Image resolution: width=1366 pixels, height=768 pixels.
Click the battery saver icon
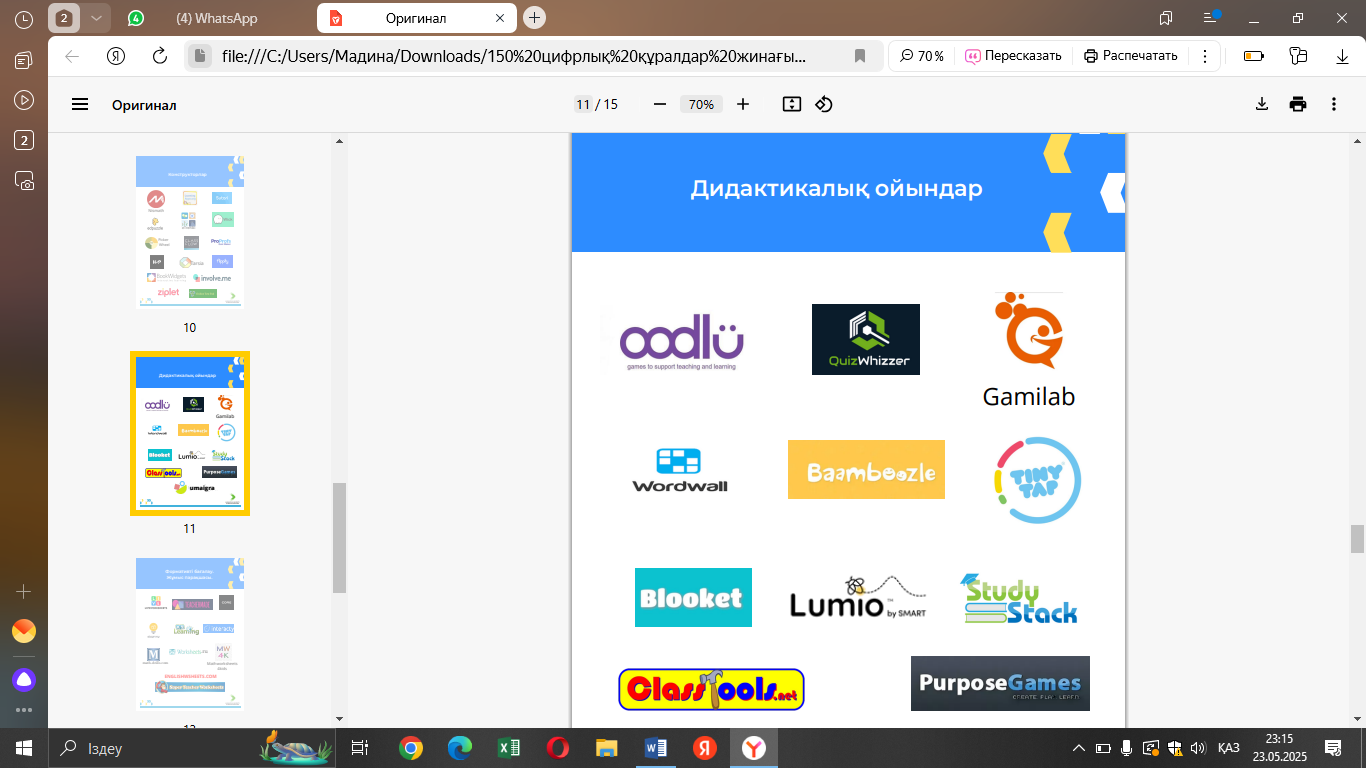(1253, 56)
